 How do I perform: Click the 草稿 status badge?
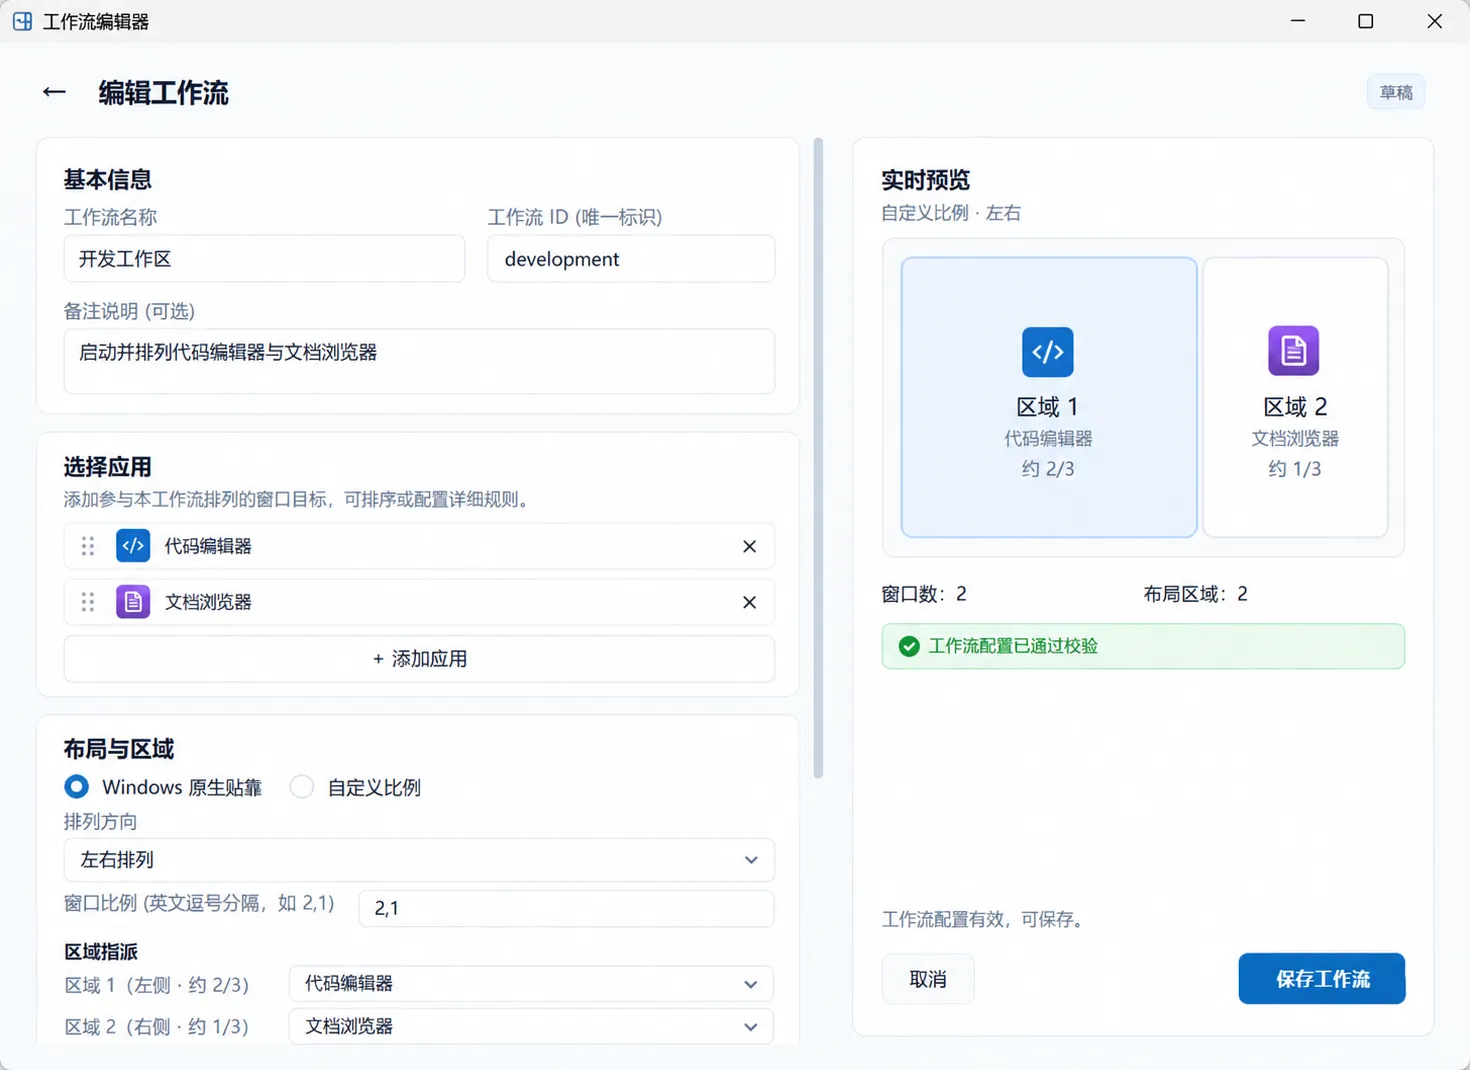tap(1396, 92)
